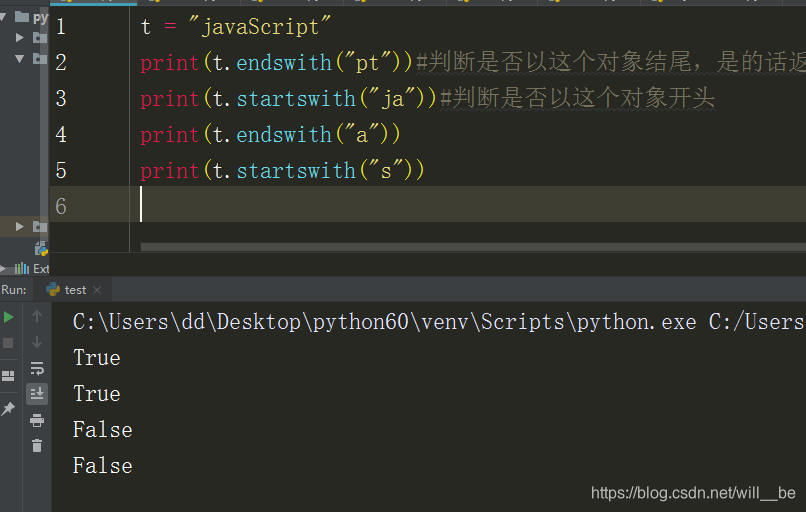Image resolution: width=806 pixels, height=512 pixels.
Task: Stop the running process with square icon
Action: pyautogui.click(x=8, y=343)
